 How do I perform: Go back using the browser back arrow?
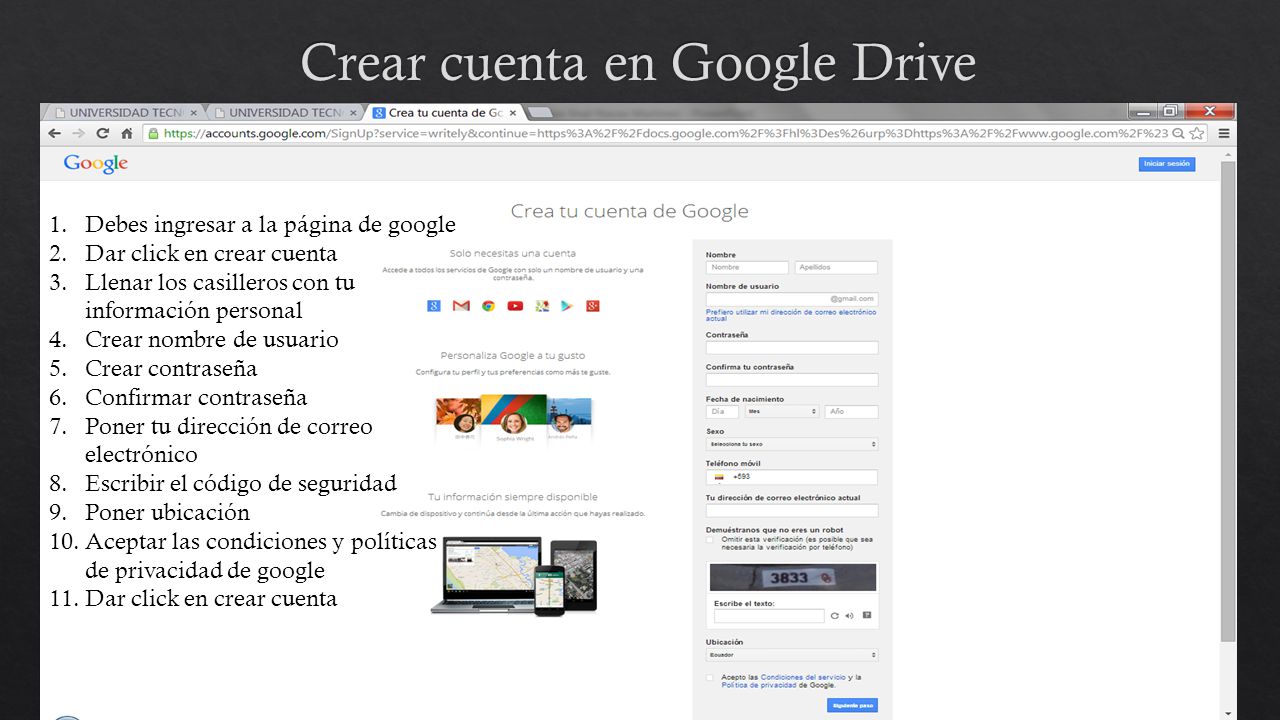pyautogui.click(x=53, y=133)
